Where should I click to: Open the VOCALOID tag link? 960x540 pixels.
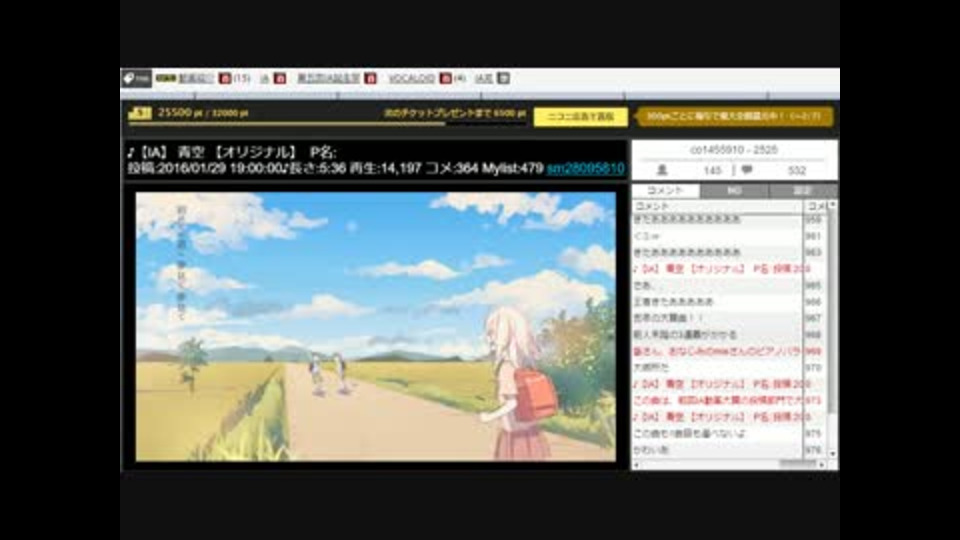(411, 78)
